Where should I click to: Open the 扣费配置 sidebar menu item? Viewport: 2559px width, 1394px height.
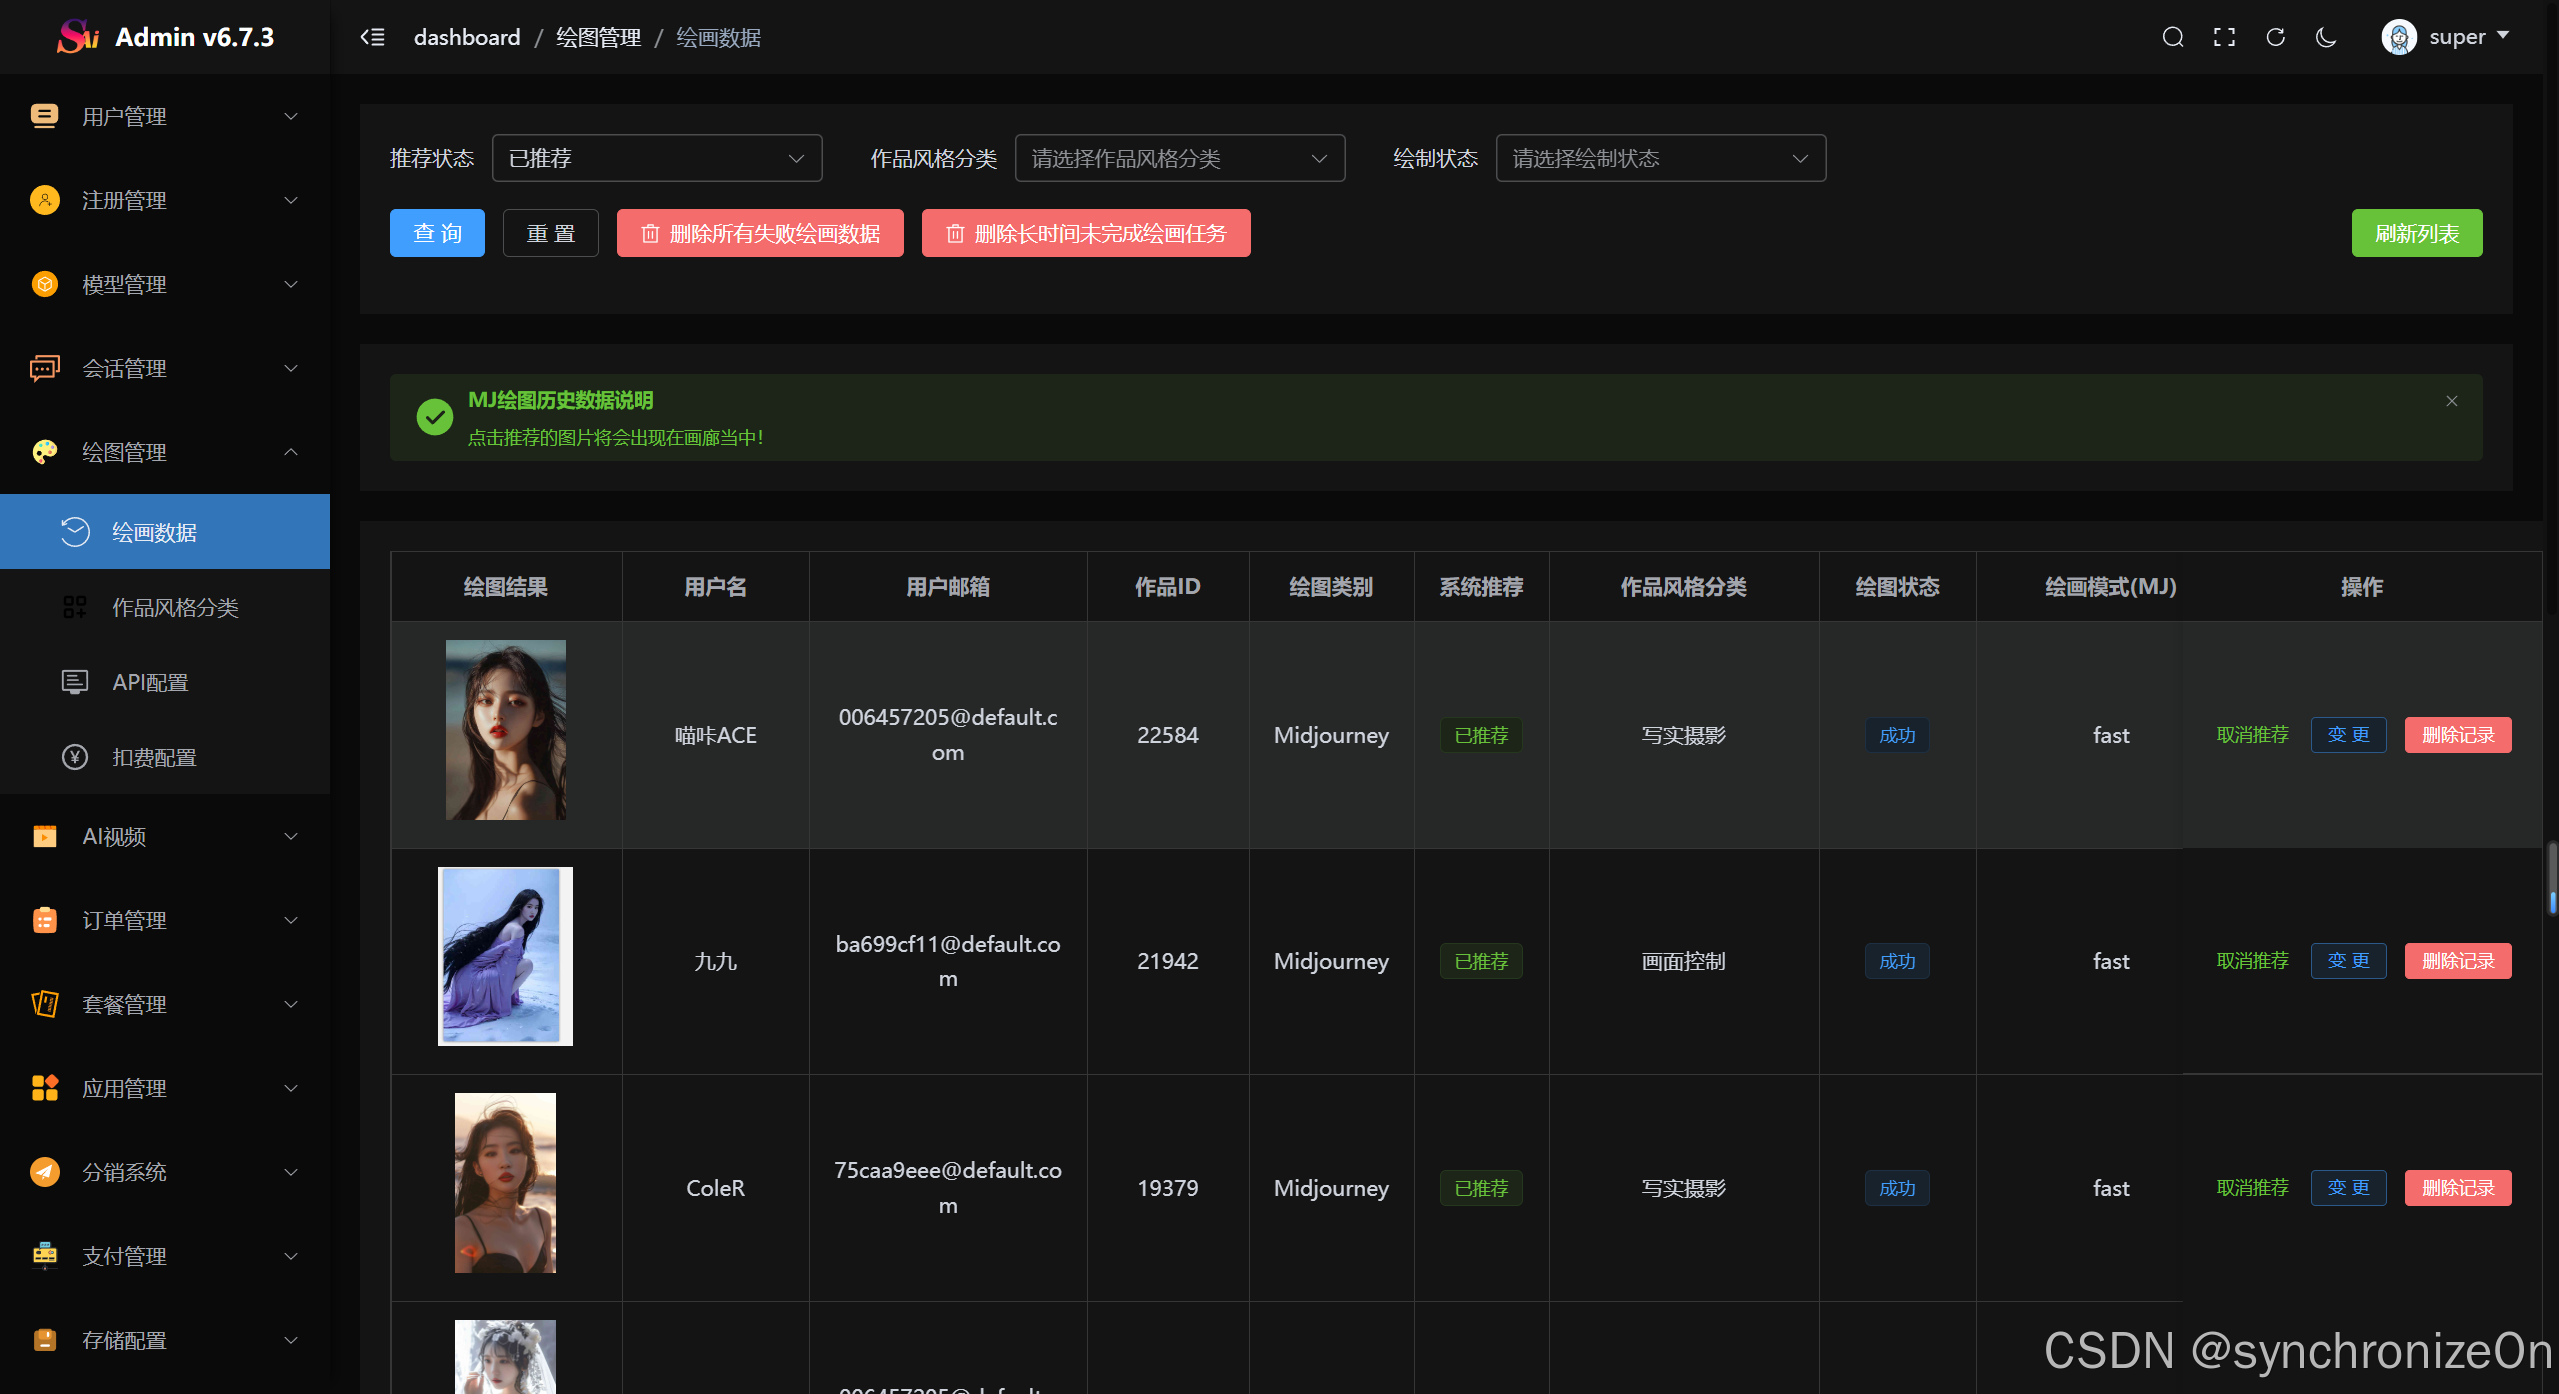[154, 757]
